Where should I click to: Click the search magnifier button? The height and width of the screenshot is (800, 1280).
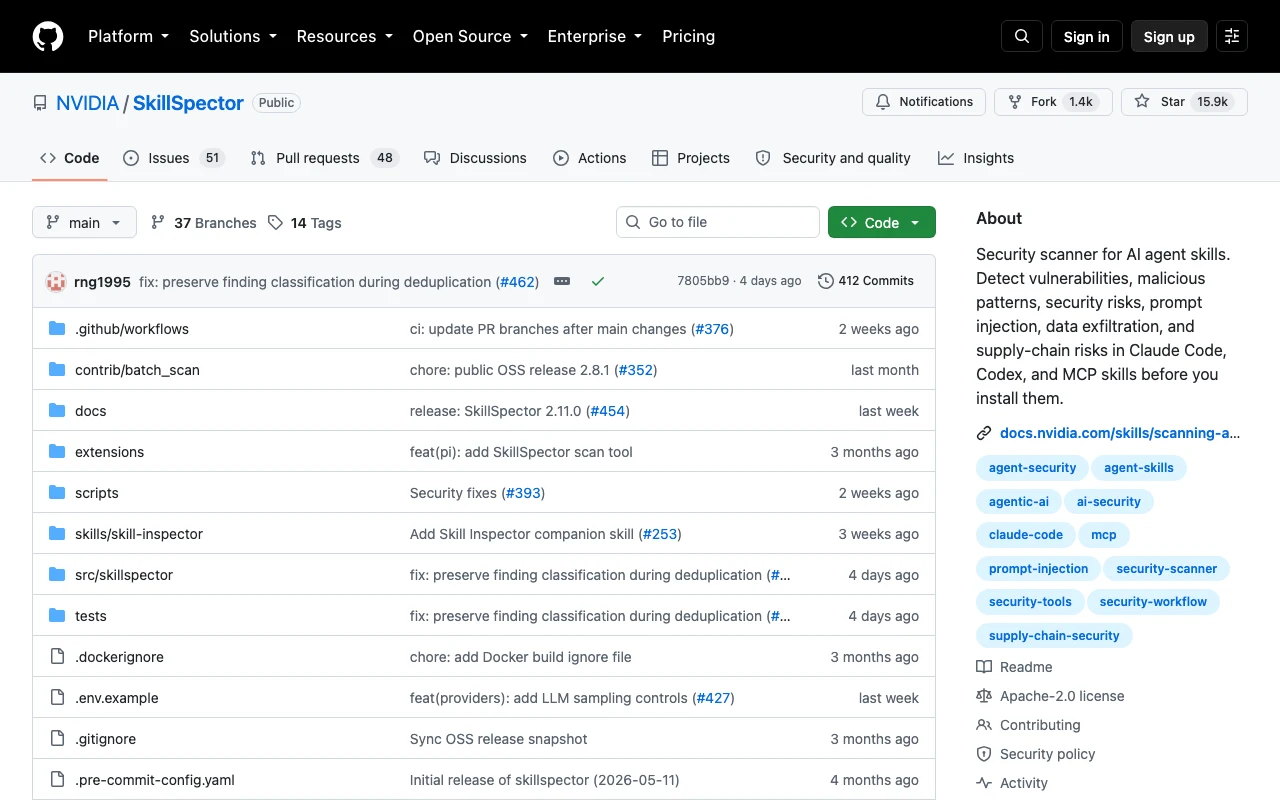point(1022,36)
